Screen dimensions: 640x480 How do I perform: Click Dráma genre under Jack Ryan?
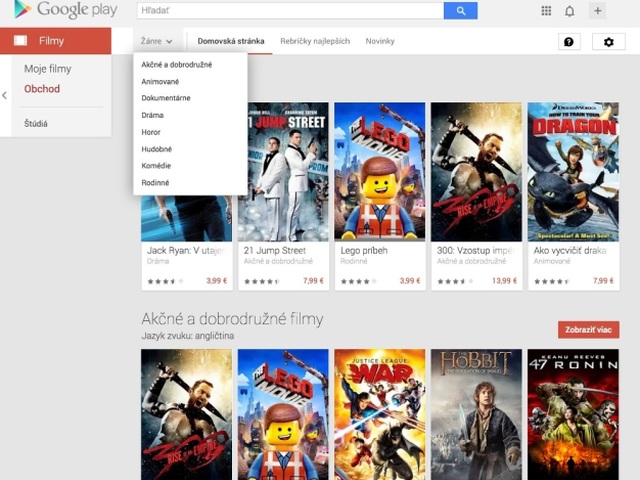(x=158, y=261)
